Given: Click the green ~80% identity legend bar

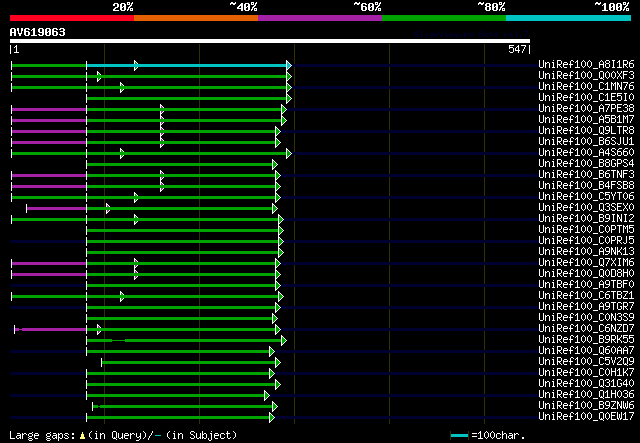Looking at the screenshot, I should point(444,18).
